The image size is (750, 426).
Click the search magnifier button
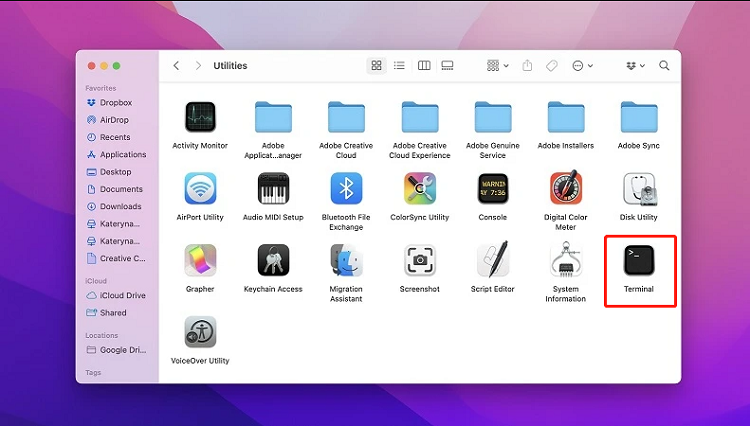coord(664,66)
